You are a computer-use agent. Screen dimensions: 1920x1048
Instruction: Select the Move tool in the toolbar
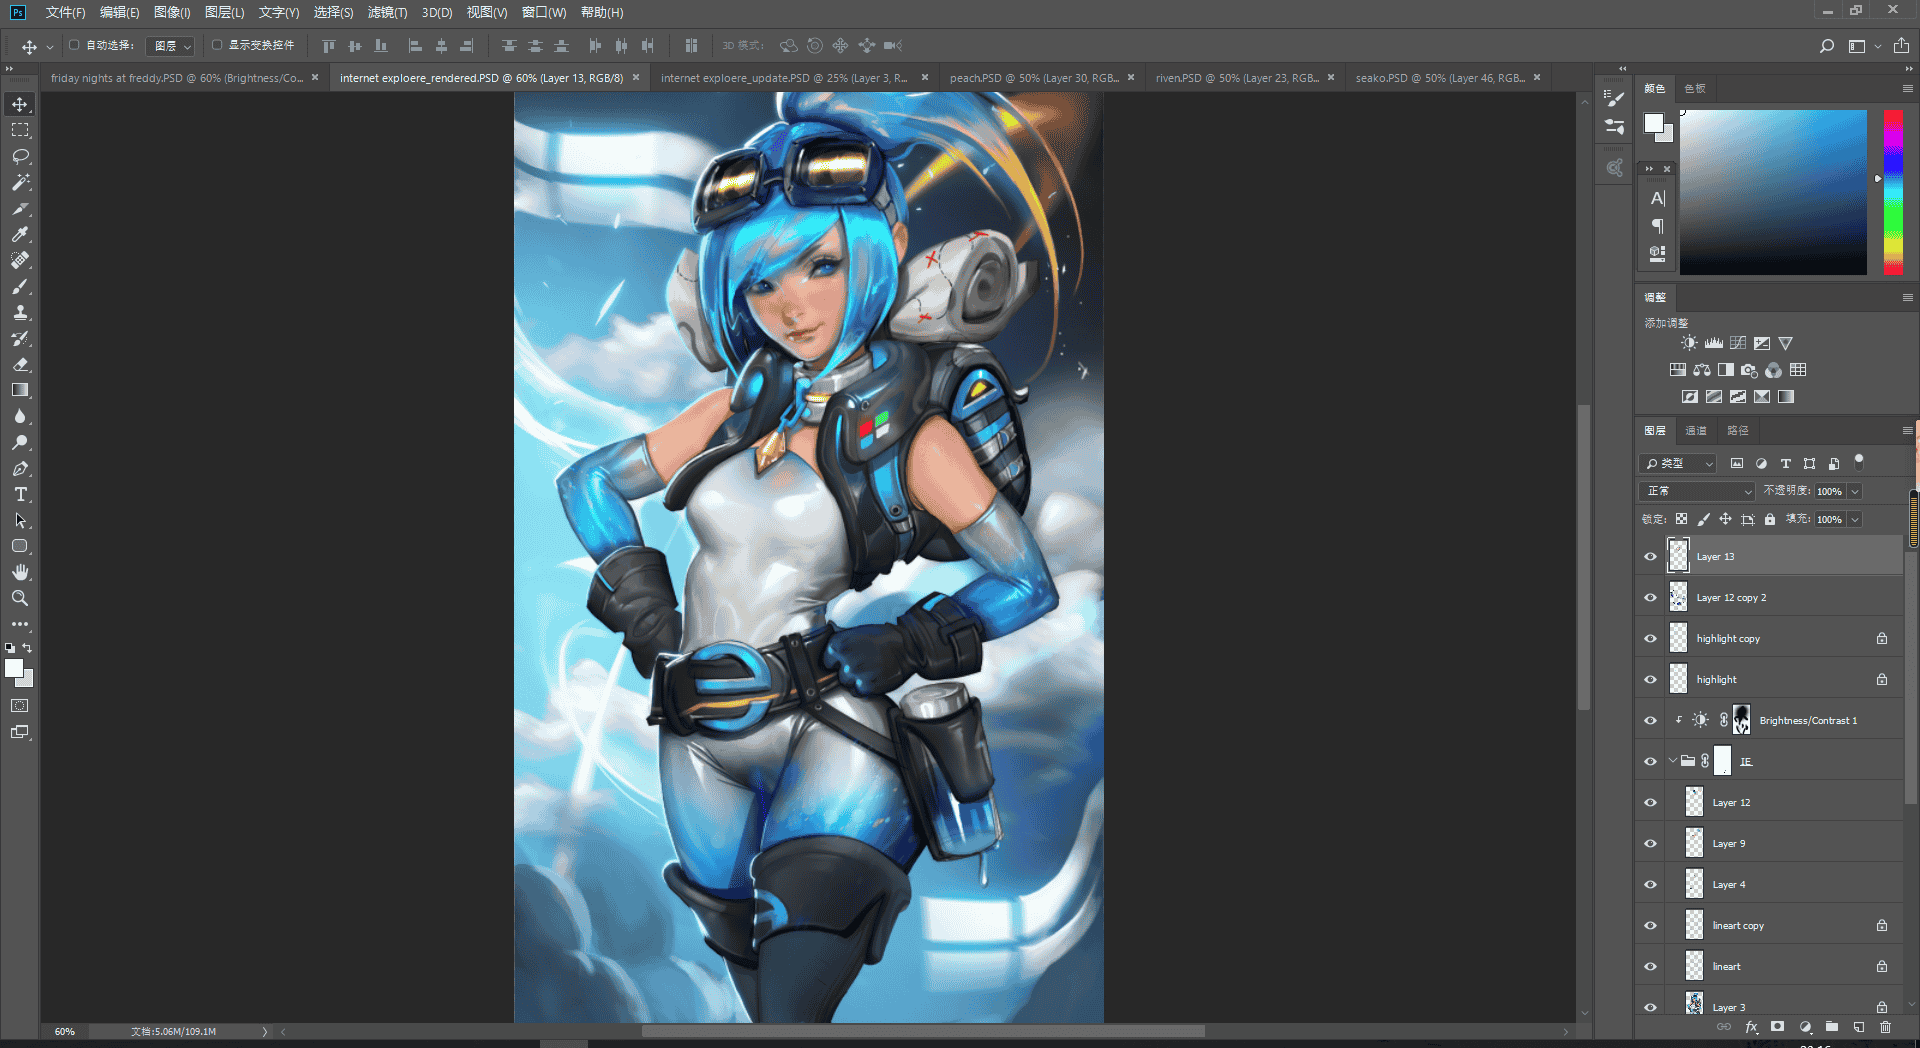coord(20,104)
